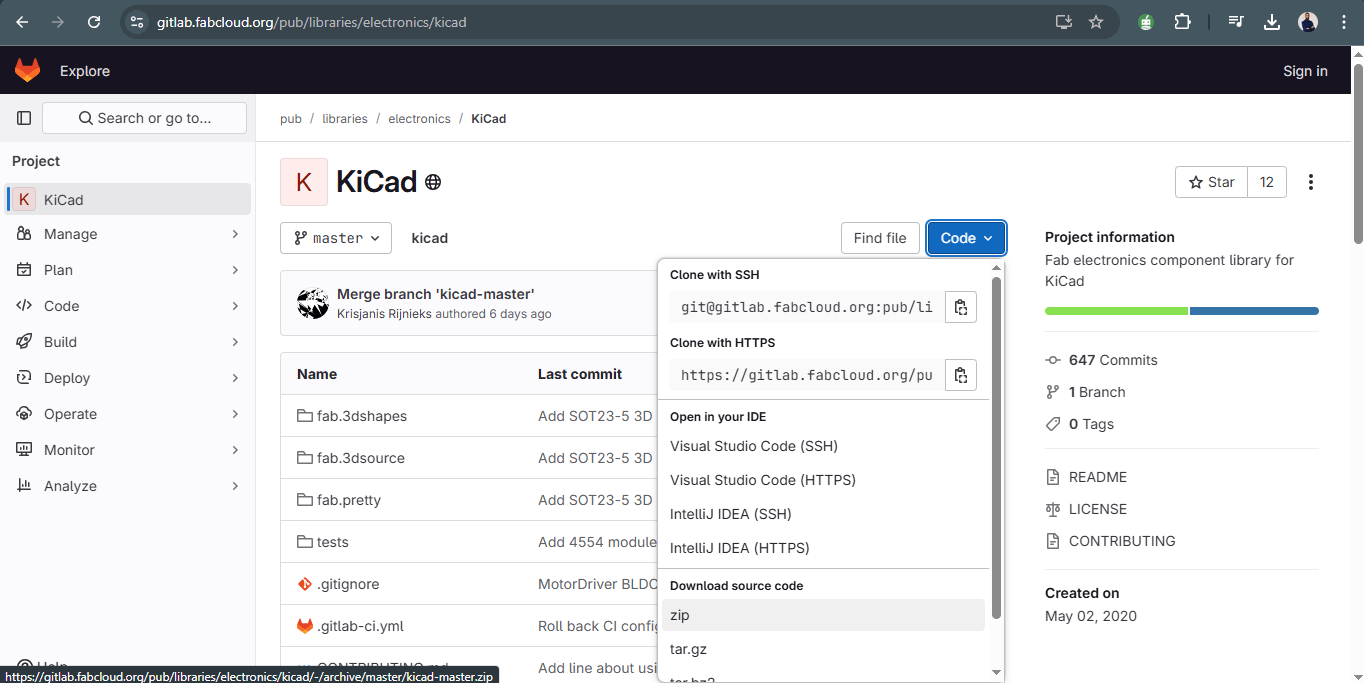Click the site information icon in address bar
The height and width of the screenshot is (683, 1364).
137,22
